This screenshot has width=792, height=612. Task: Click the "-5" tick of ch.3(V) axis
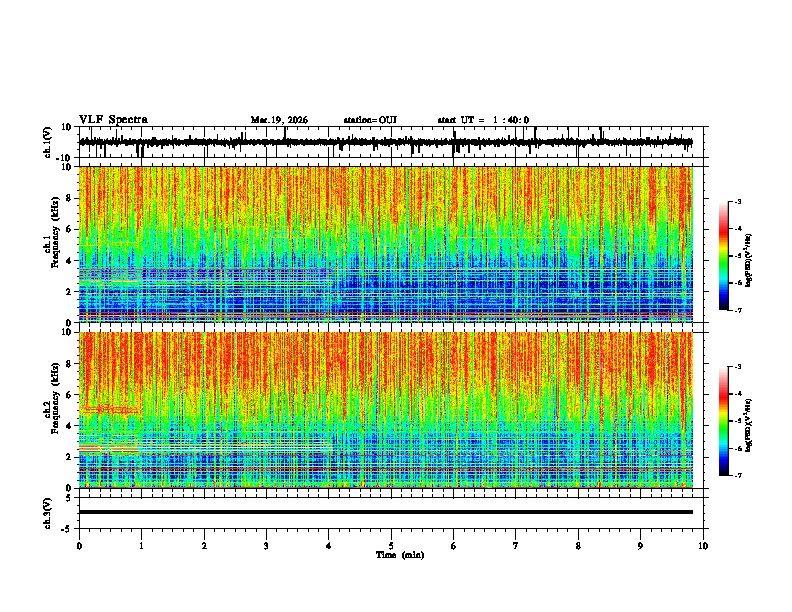pos(68,529)
